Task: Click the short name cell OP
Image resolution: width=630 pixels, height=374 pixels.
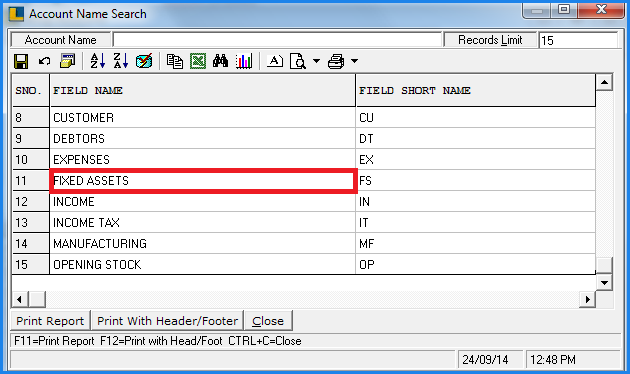Action: tap(475, 264)
